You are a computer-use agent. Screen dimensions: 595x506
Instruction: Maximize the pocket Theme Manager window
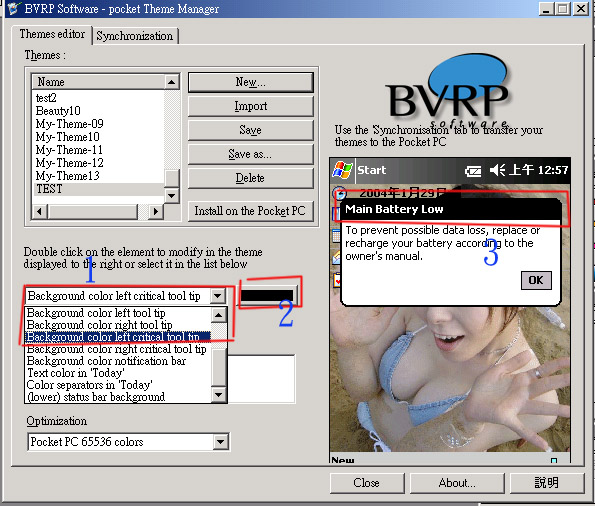click(x=563, y=8)
